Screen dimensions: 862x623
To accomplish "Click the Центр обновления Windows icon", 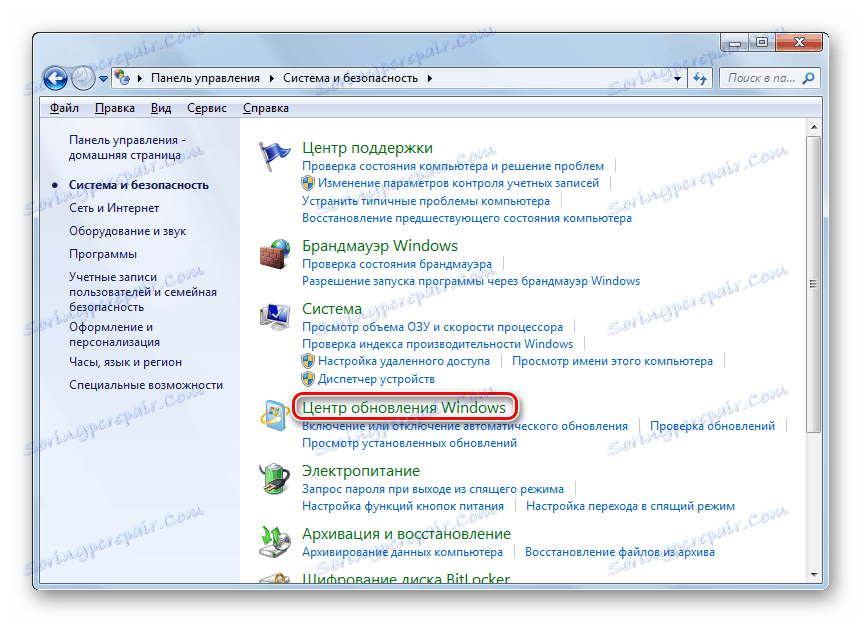I will [274, 416].
